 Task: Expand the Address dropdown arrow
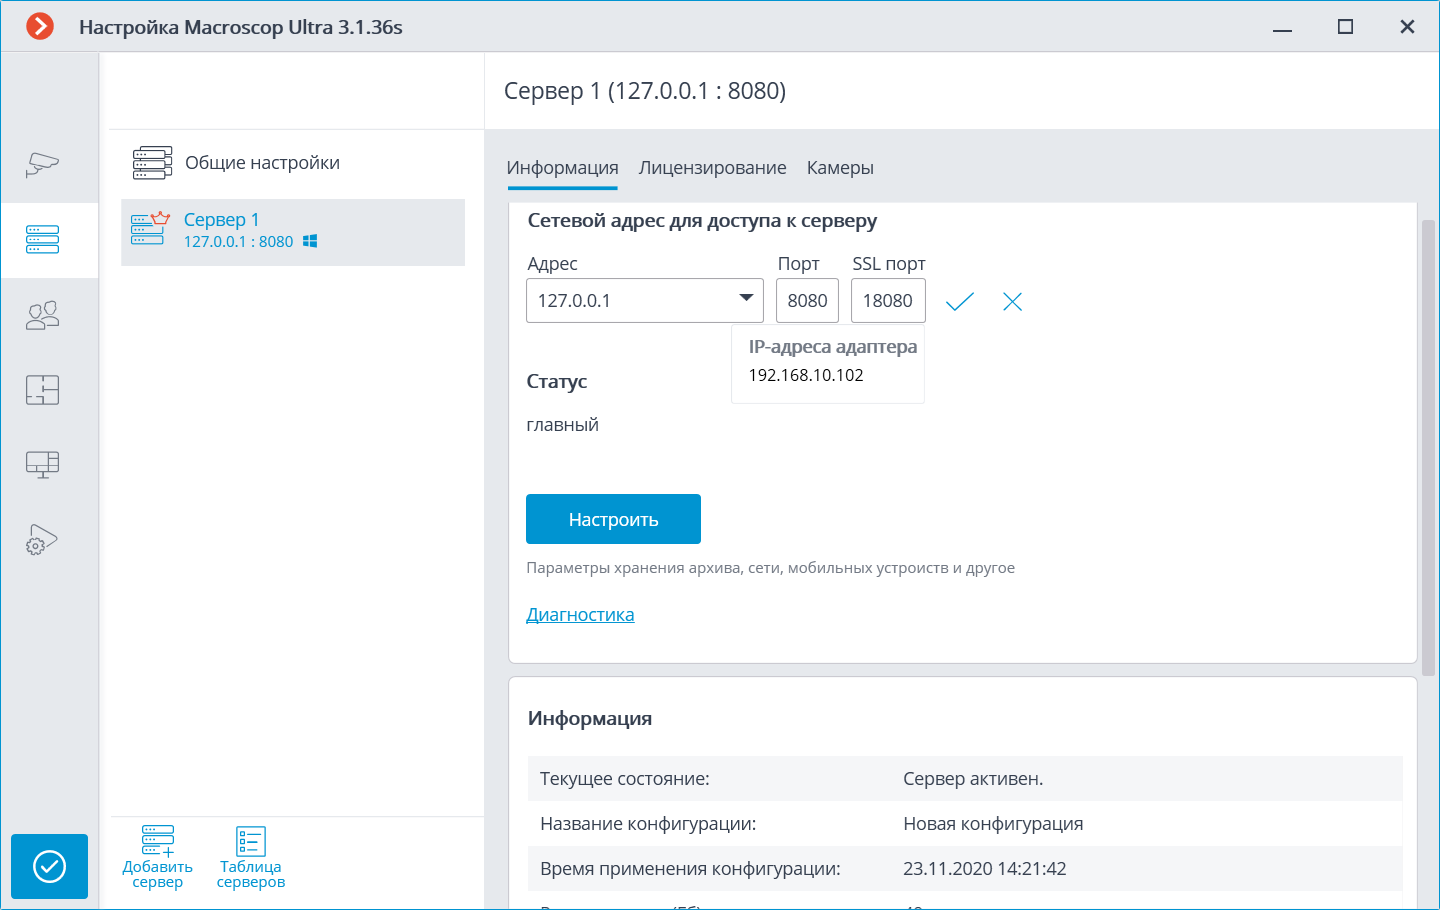click(x=746, y=298)
